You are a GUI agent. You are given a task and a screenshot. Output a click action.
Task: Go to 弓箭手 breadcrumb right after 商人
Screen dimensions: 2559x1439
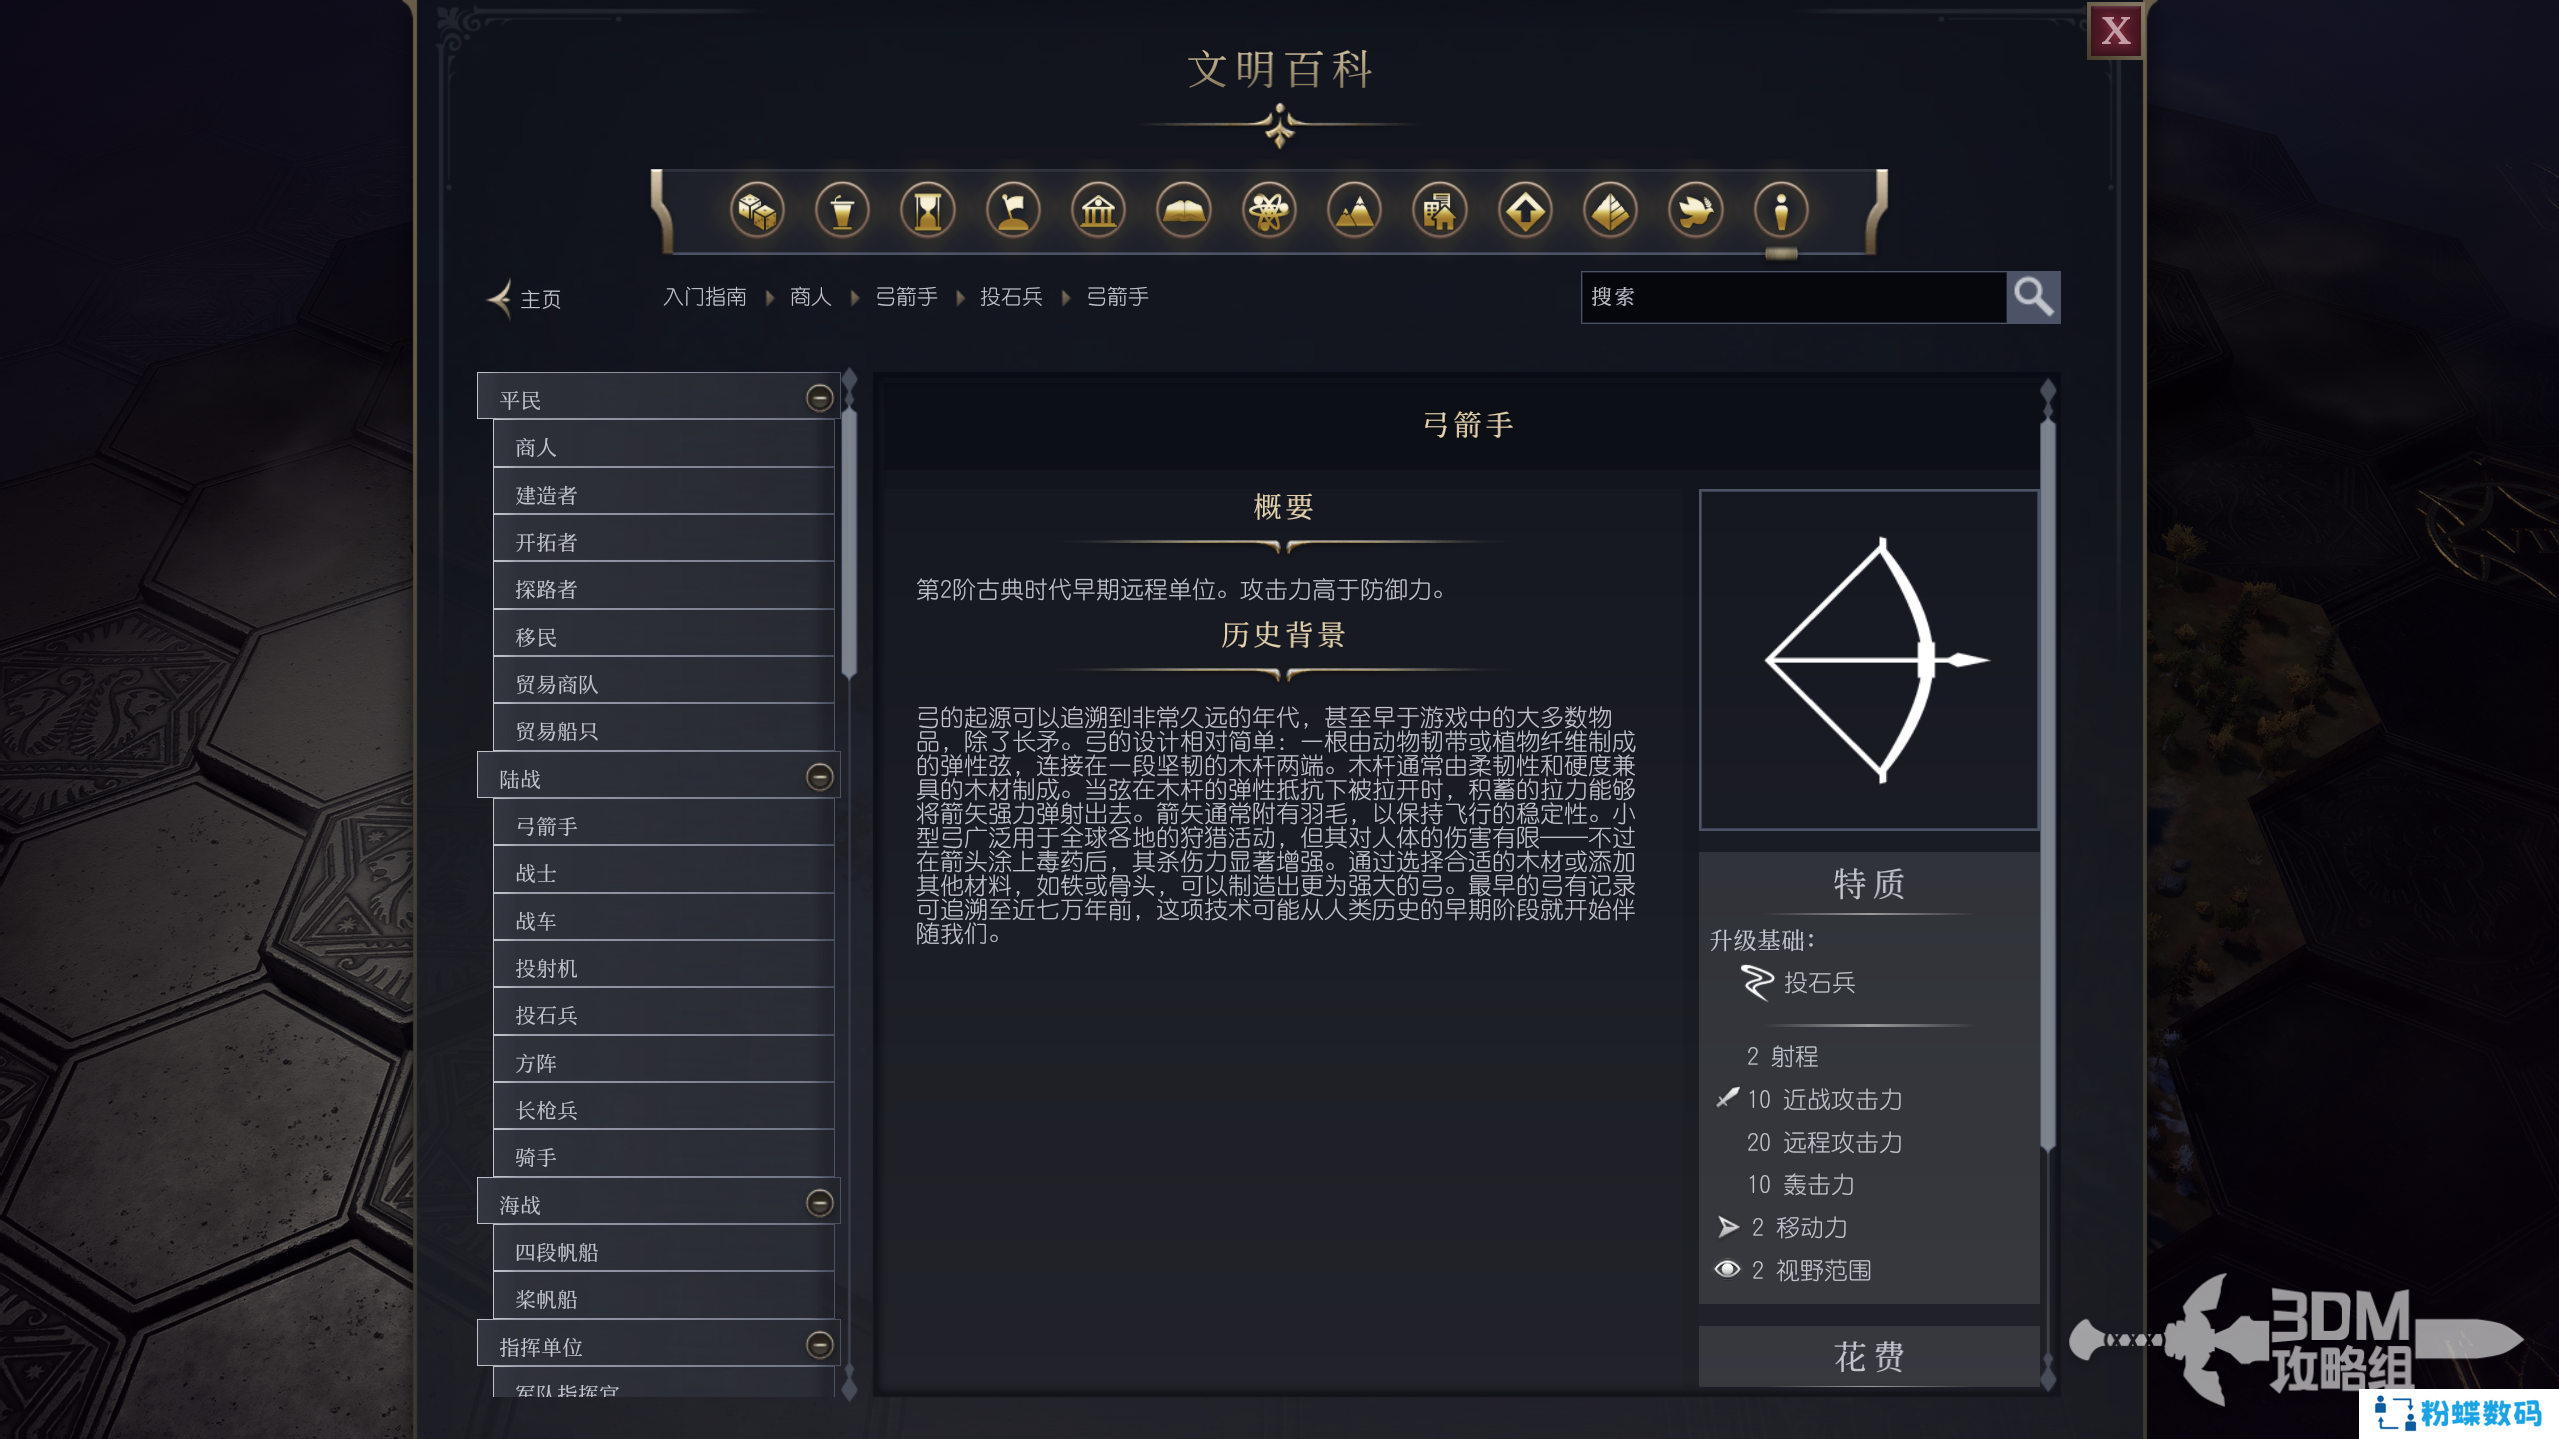(x=906, y=297)
